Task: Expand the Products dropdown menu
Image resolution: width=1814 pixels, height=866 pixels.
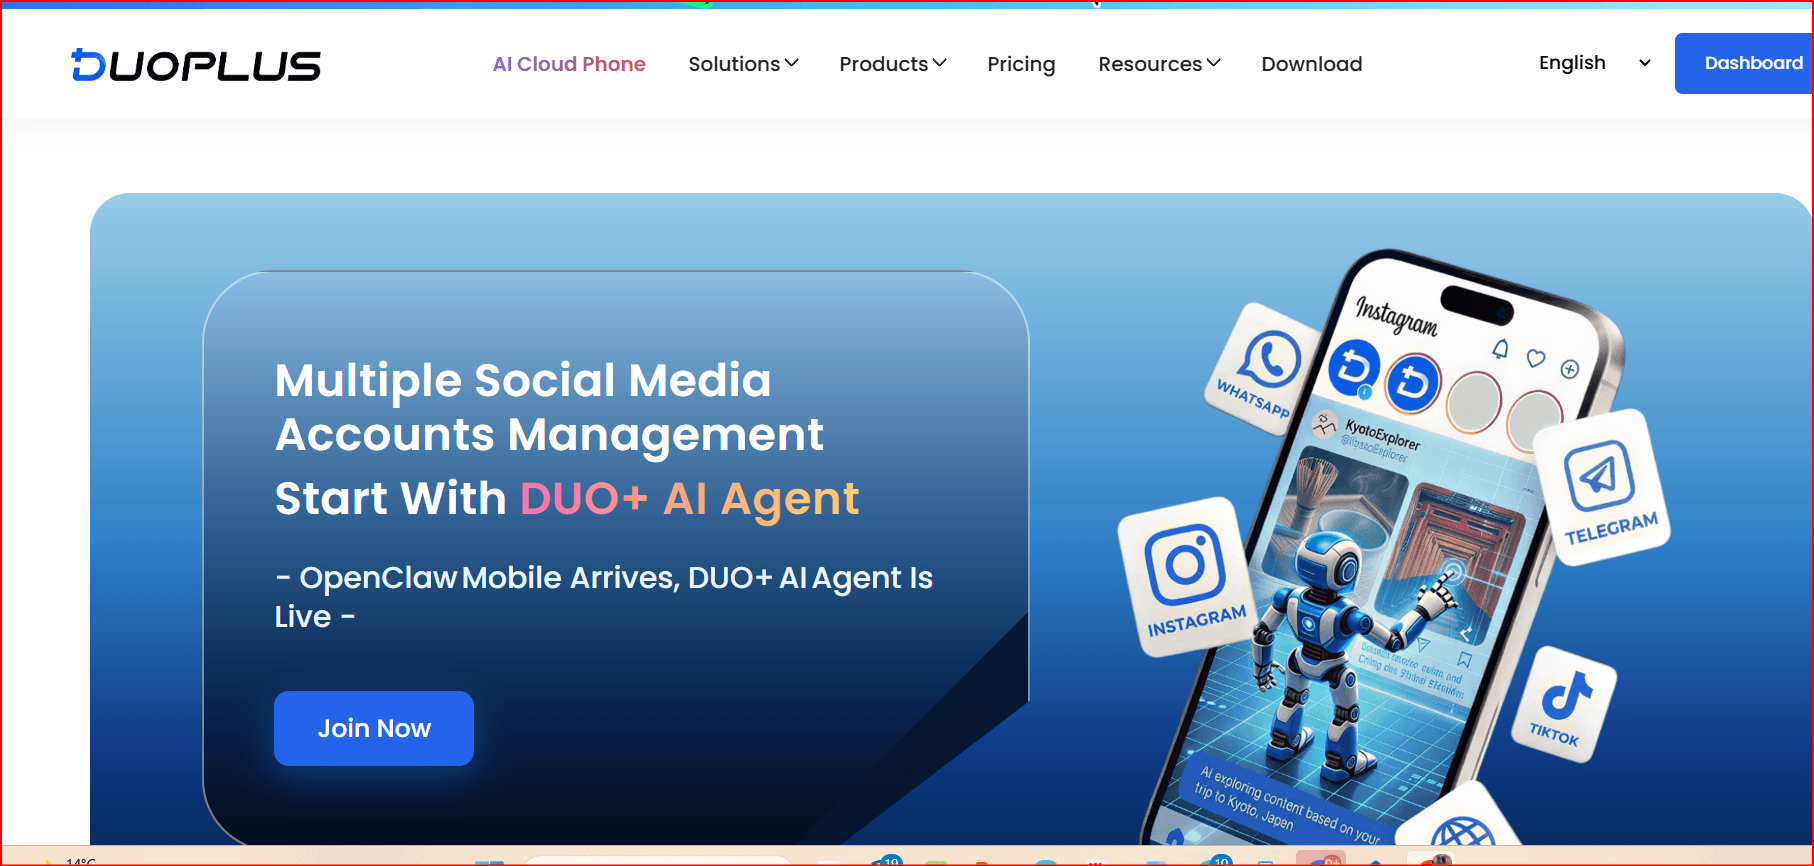Action: click(892, 64)
